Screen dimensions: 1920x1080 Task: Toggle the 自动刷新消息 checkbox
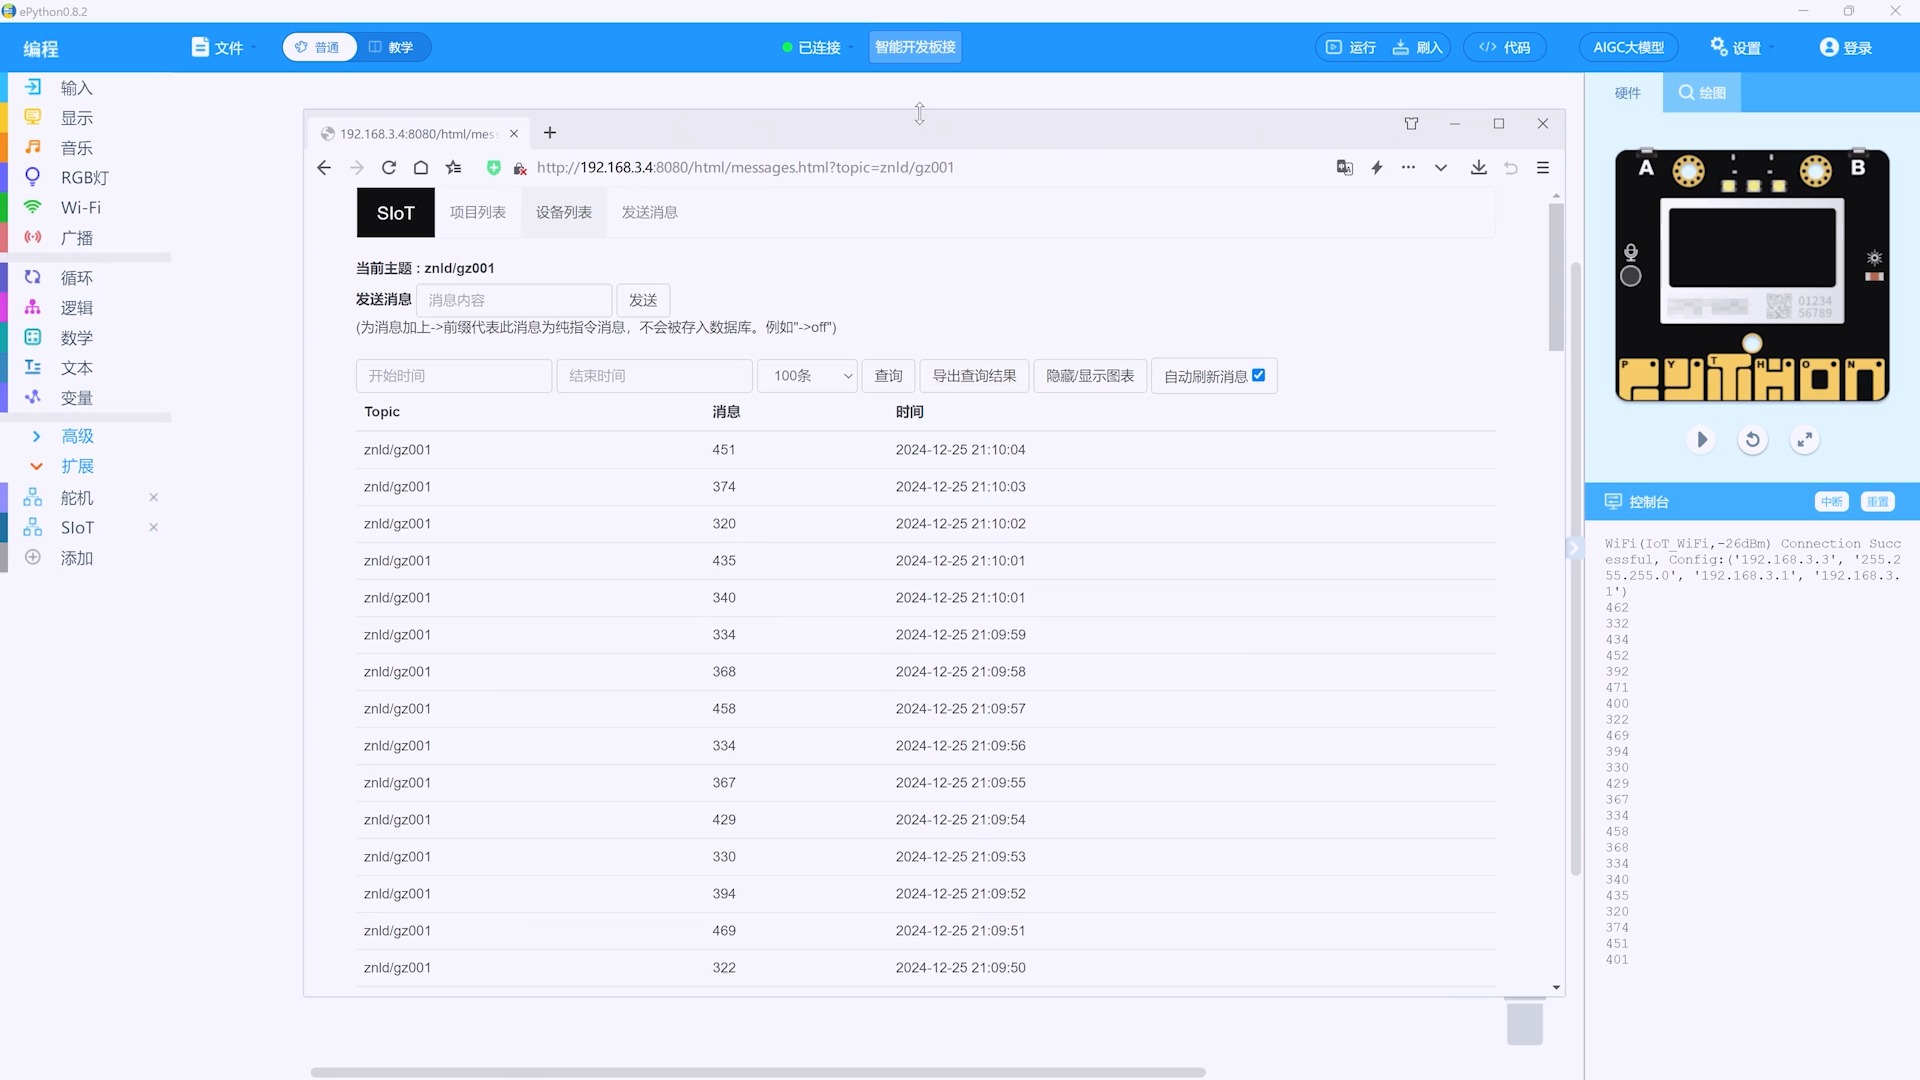point(1258,376)
